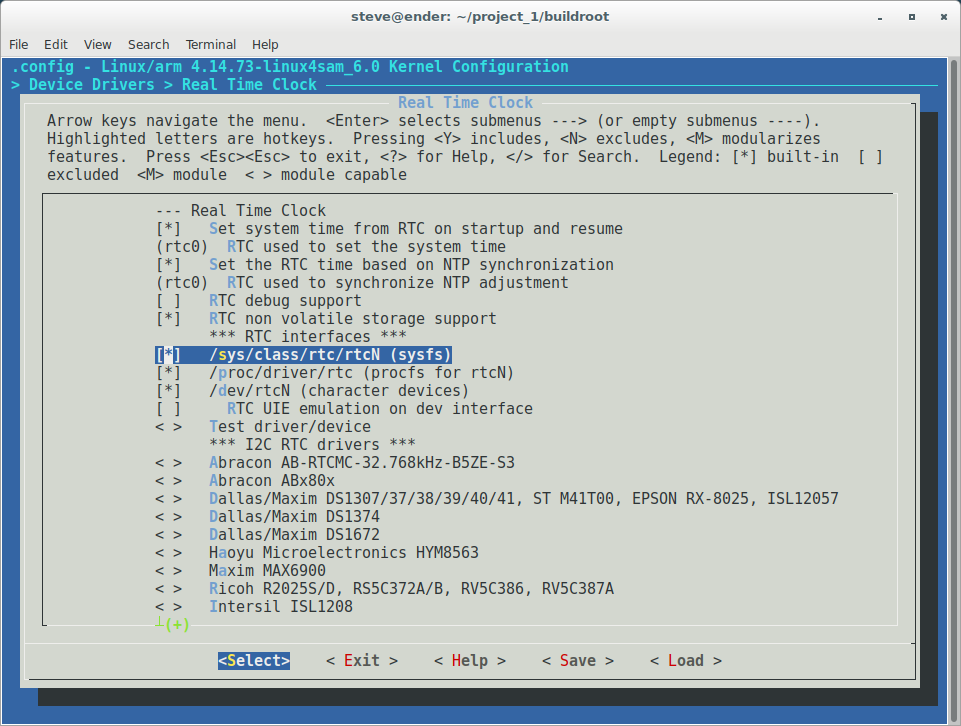Click the Exit button
961x726 pixels.
point(361,661)
